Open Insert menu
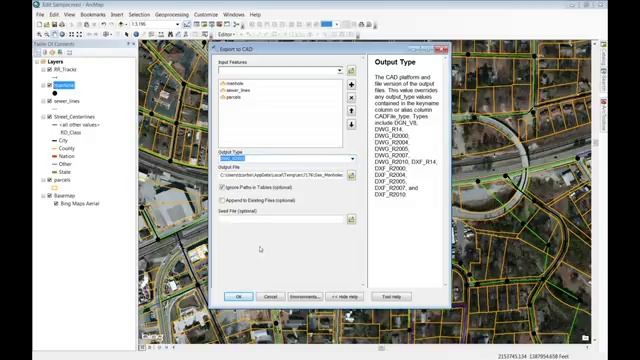This screenshot has width=640, height=360. coord(117,15)
